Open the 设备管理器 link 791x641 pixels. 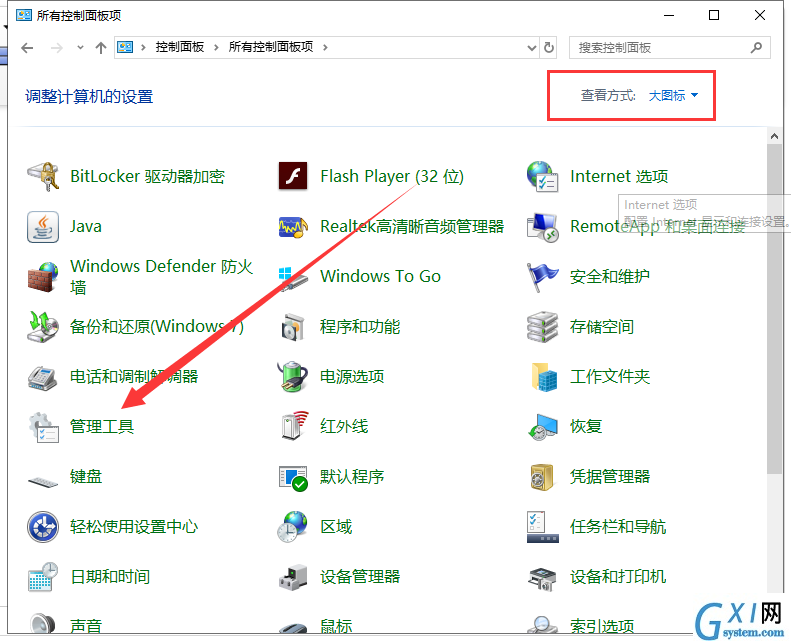[x=360, y=577]
